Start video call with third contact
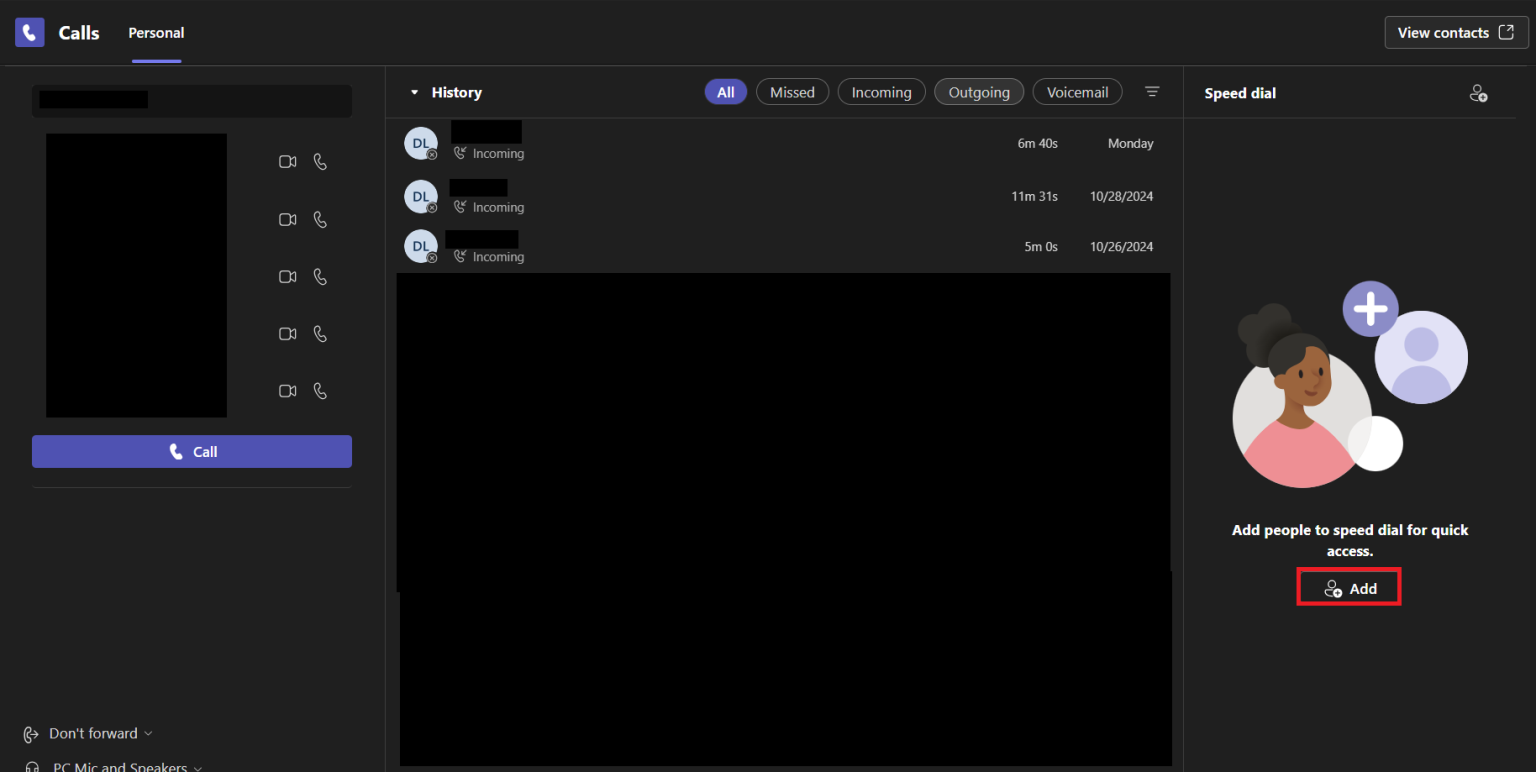This screenshot has height=772, width=1536. click(x=287, y=277)
